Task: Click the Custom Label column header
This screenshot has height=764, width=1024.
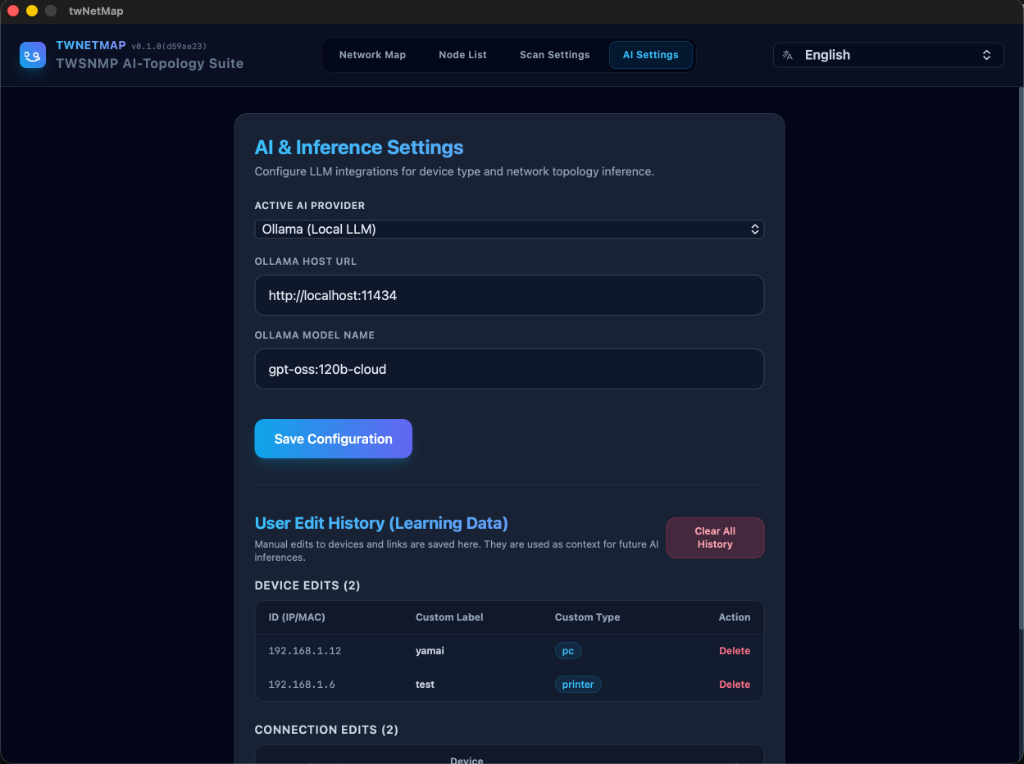Action: click(x=449, y=617)
